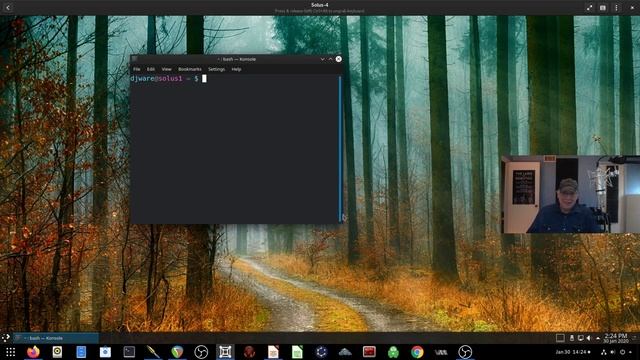This screenshot has width=640, height=360.
Task: Open the File menu in Konsole
Action: point(137,69)
